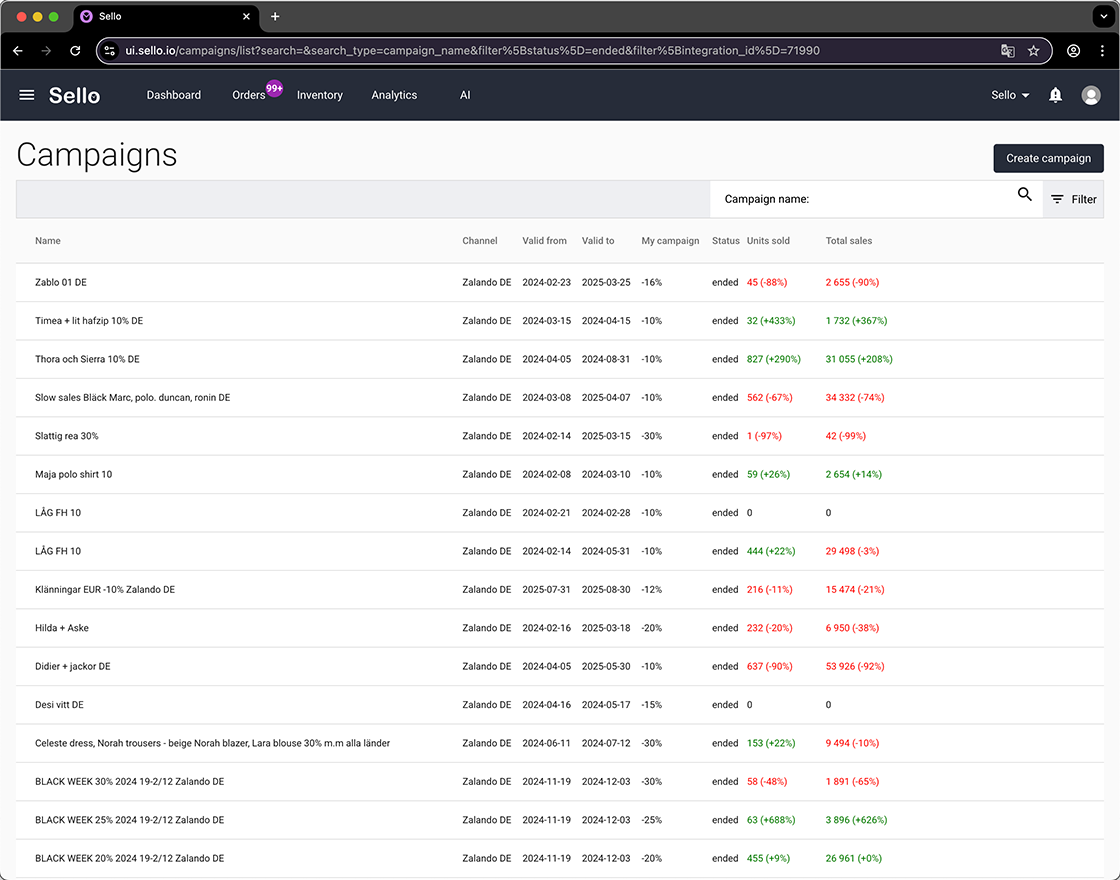This screenshot has width=1120, height=880.
Task: Go to the Inventory section
Action: pos(319,95)
